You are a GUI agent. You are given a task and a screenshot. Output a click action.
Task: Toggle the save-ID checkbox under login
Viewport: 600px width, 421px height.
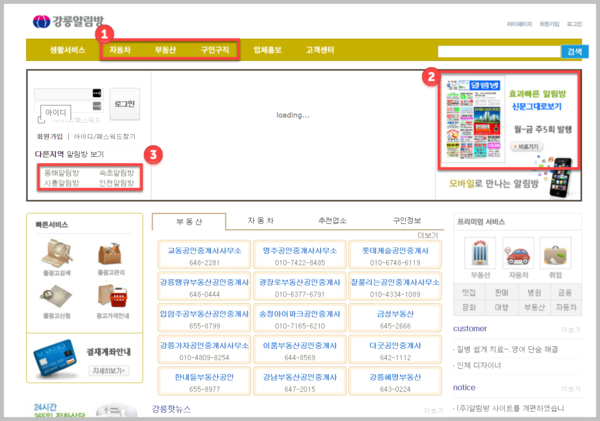pyautogui.click(x=41, y=120)
